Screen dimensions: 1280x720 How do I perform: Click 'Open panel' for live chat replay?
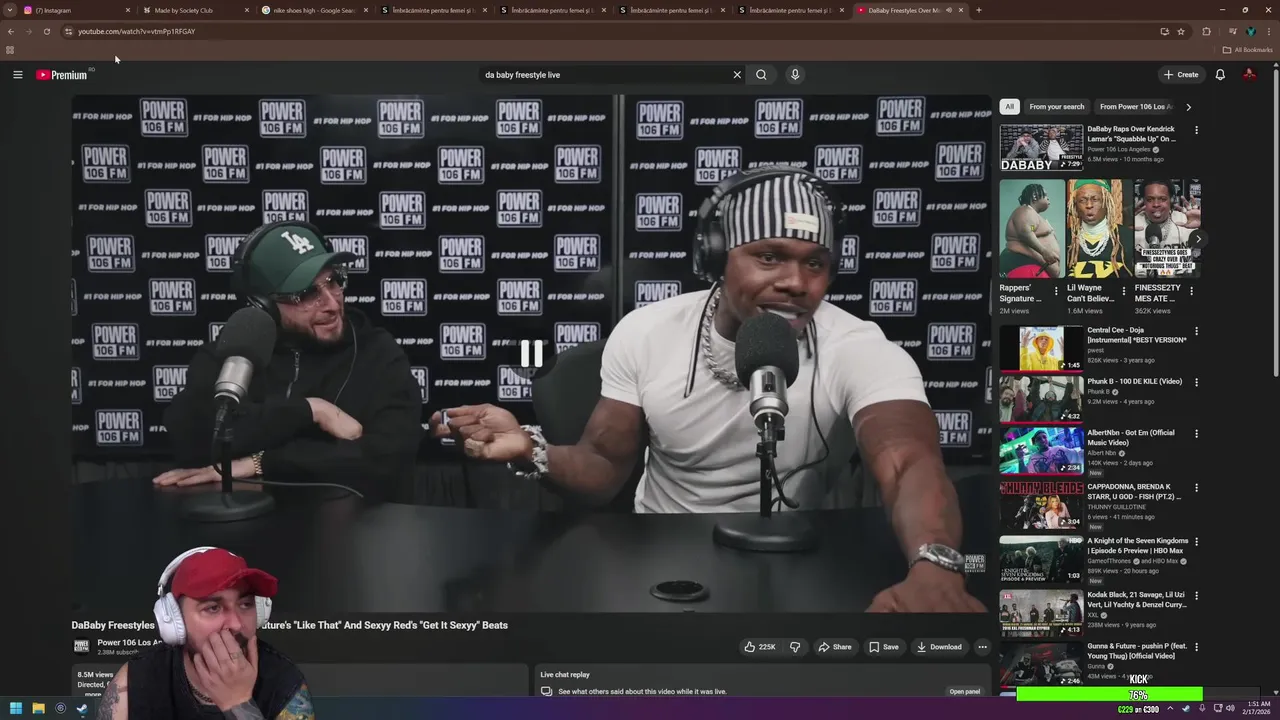pos(964,691)
